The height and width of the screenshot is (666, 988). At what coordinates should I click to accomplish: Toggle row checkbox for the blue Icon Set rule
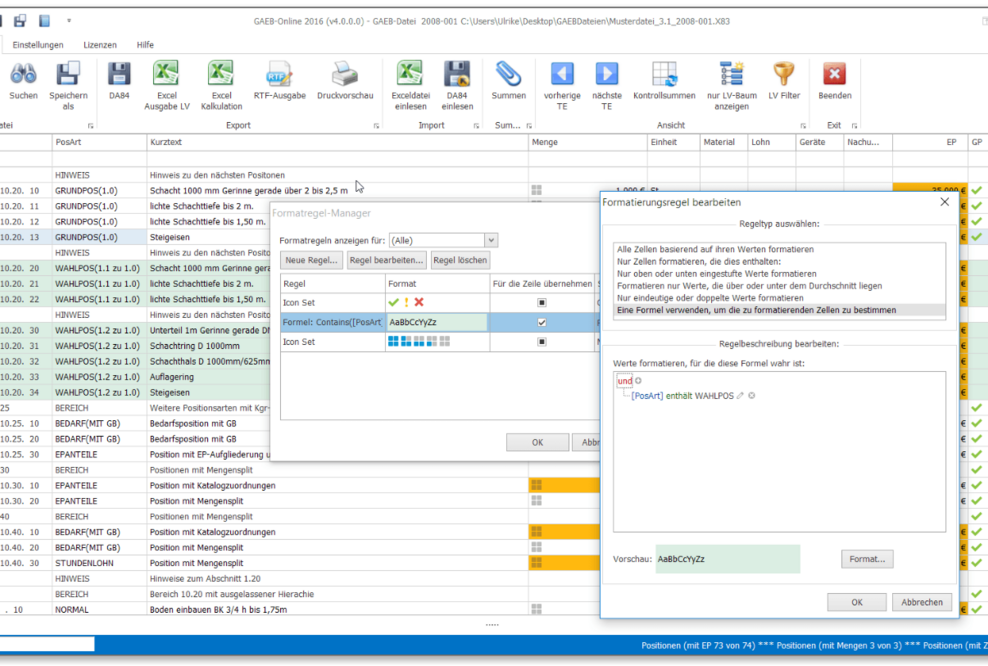pos(542,342)
